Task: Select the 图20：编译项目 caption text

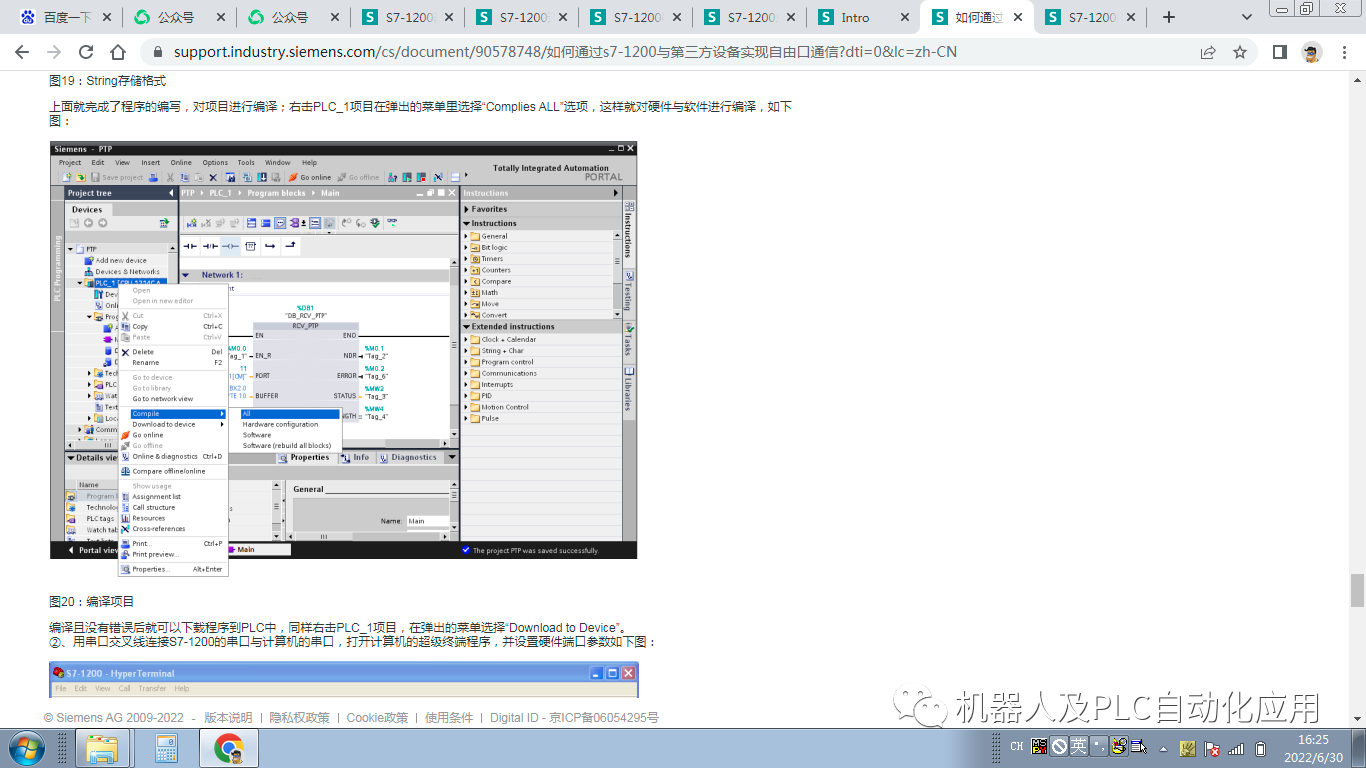Action: pos(92,602)
